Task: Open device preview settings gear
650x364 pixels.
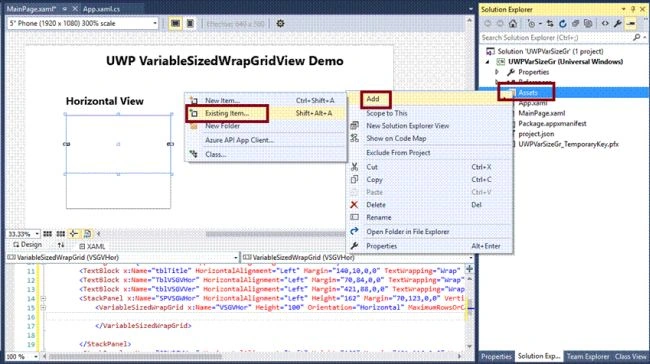Action: coord(281,24)
